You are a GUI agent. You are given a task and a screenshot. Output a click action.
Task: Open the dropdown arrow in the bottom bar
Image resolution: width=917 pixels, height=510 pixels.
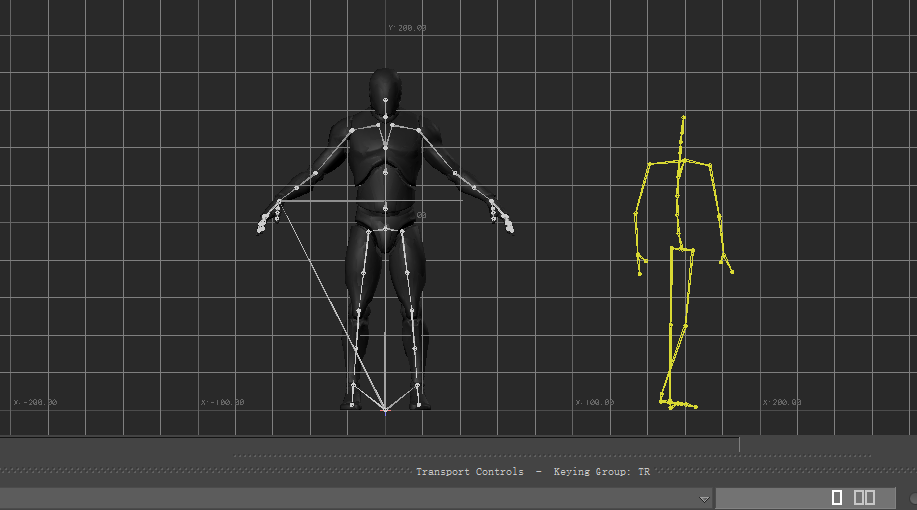point(704,498)
